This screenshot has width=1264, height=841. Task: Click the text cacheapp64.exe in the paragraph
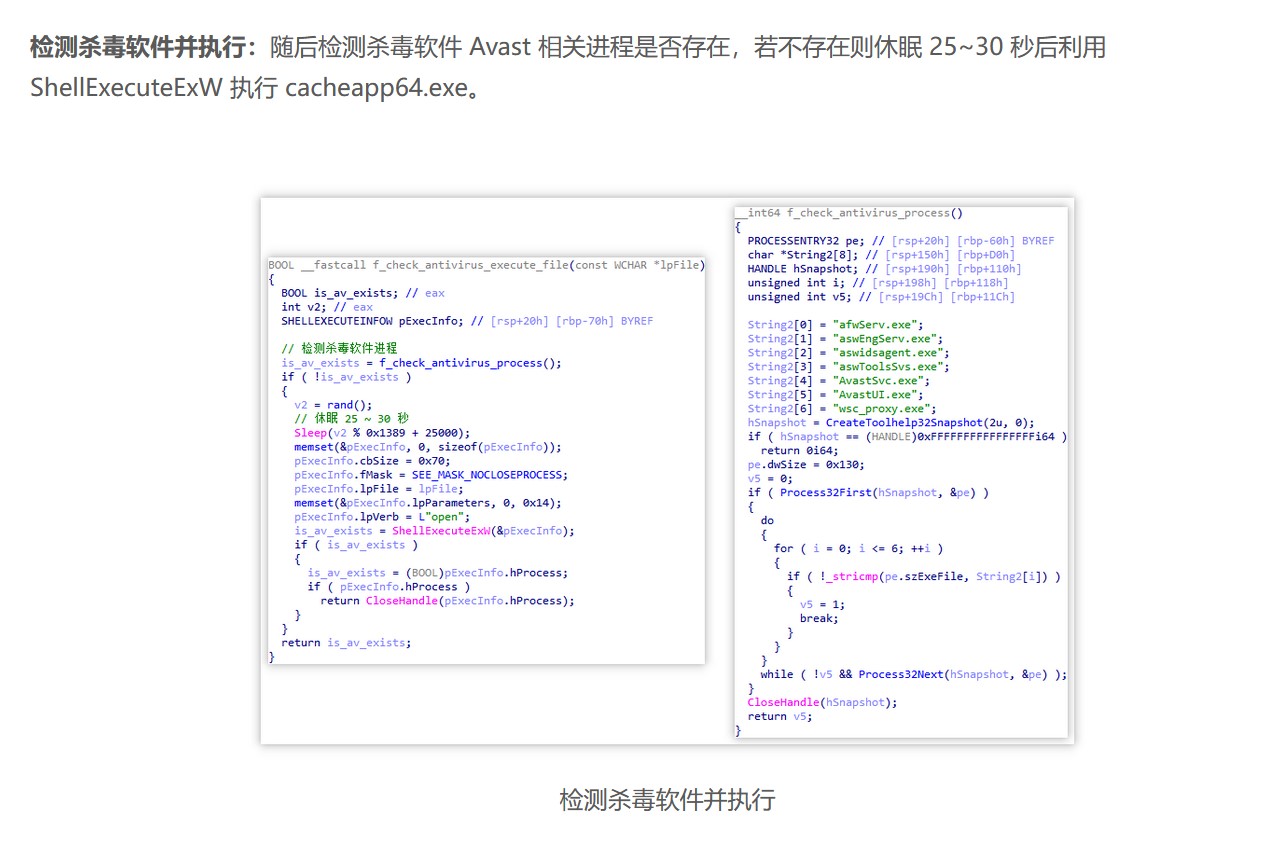pyautogui.click(x=376, y=88)
